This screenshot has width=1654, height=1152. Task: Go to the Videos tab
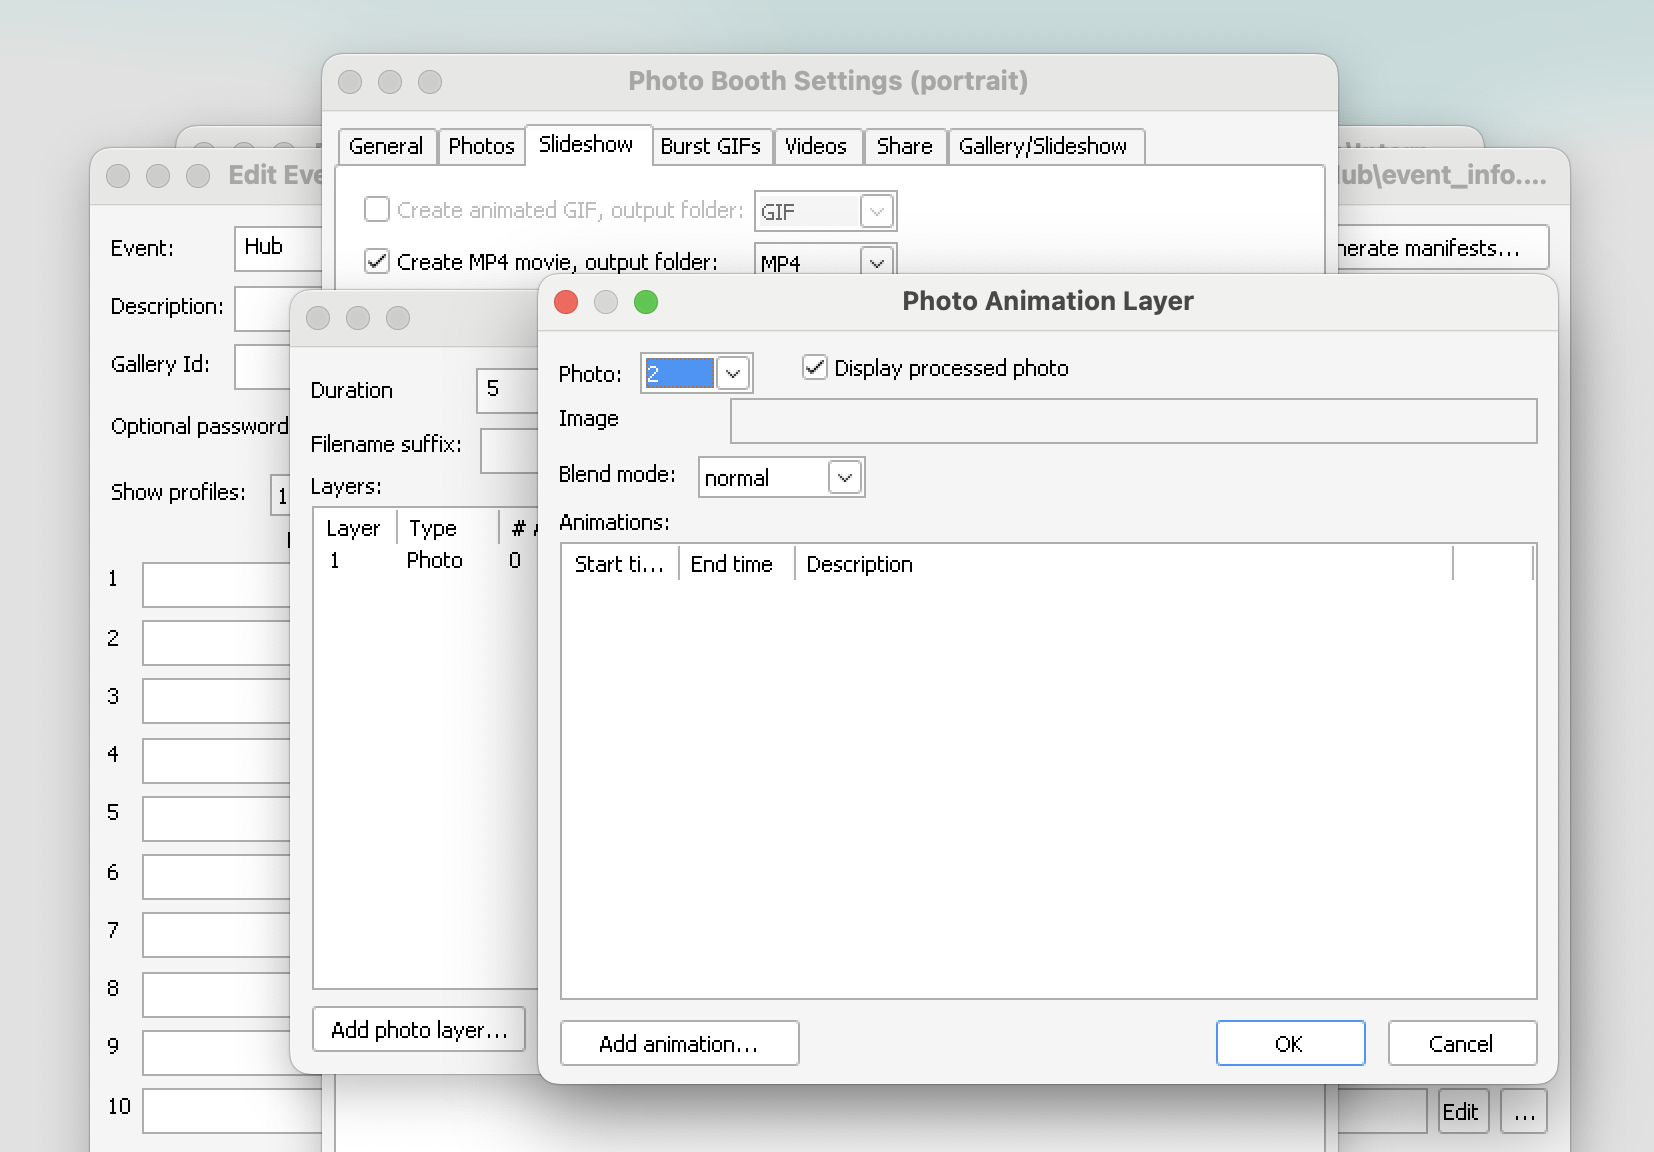click(x=815, y=146)
